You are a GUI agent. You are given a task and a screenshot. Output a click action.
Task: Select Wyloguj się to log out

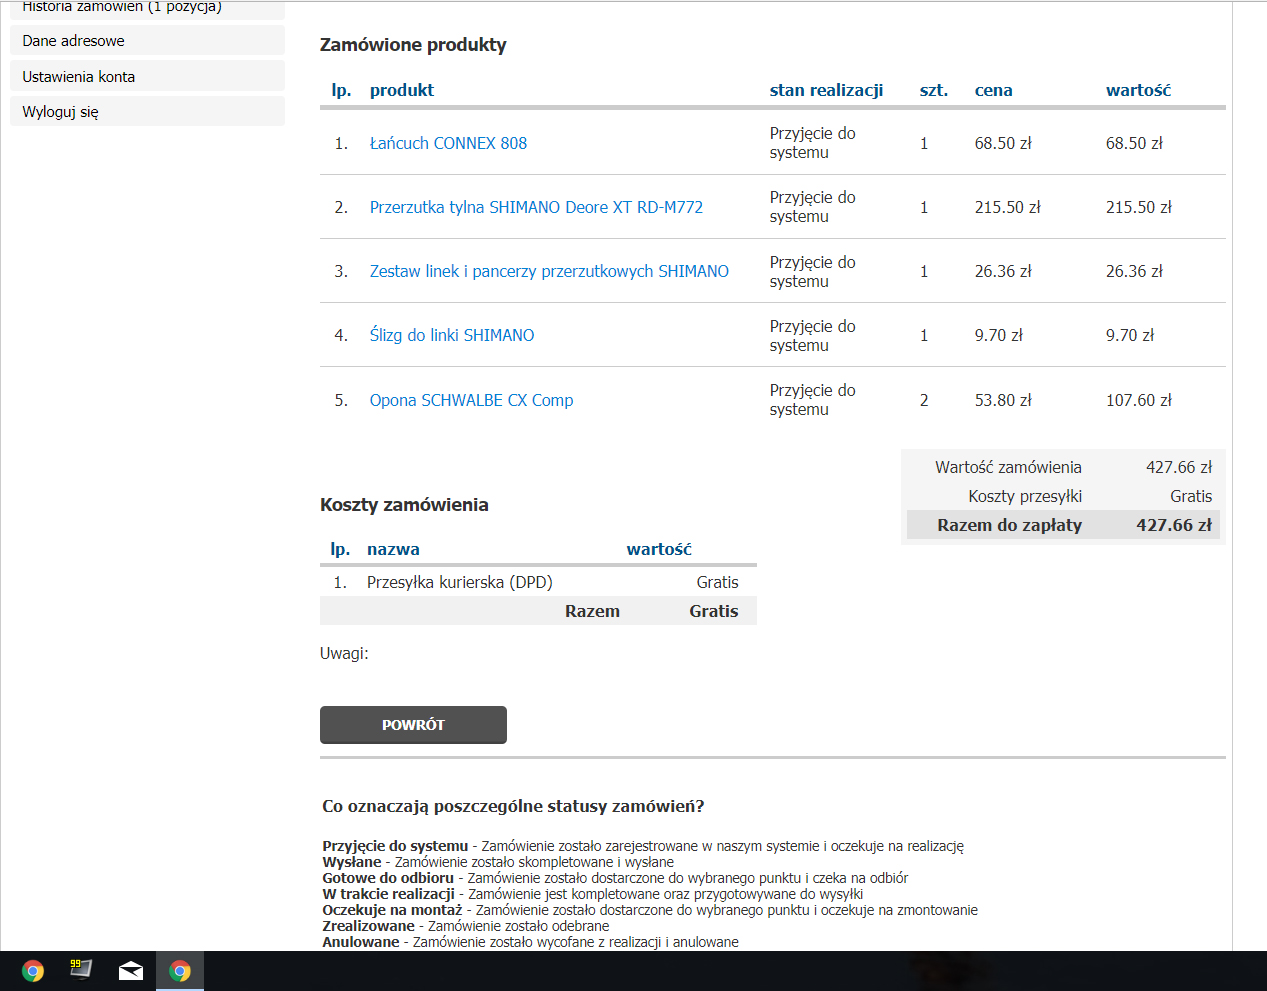[61, 112]
